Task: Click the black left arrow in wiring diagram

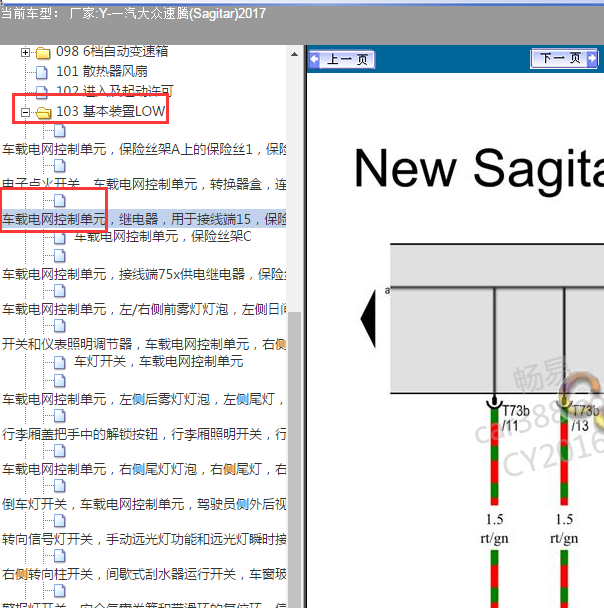Action: 369,318
